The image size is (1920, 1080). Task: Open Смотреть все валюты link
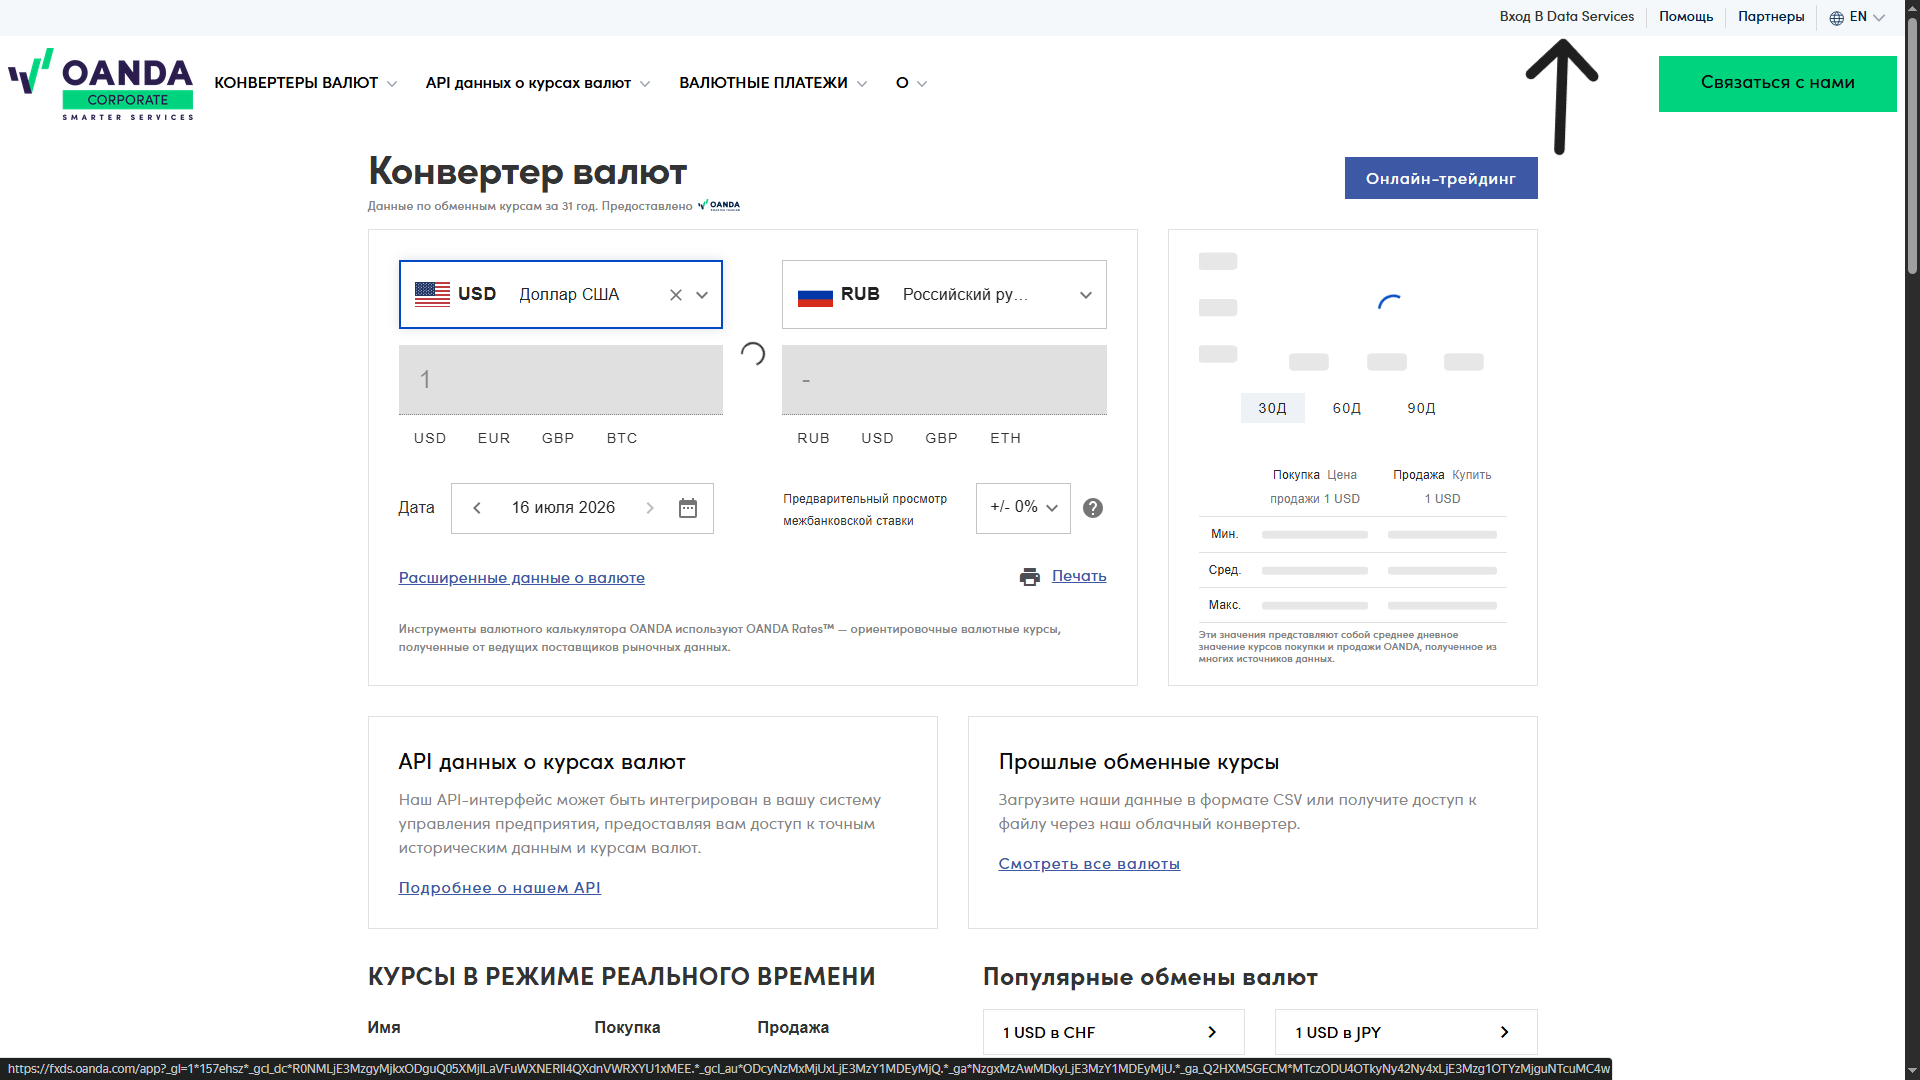coord(1089,864)
